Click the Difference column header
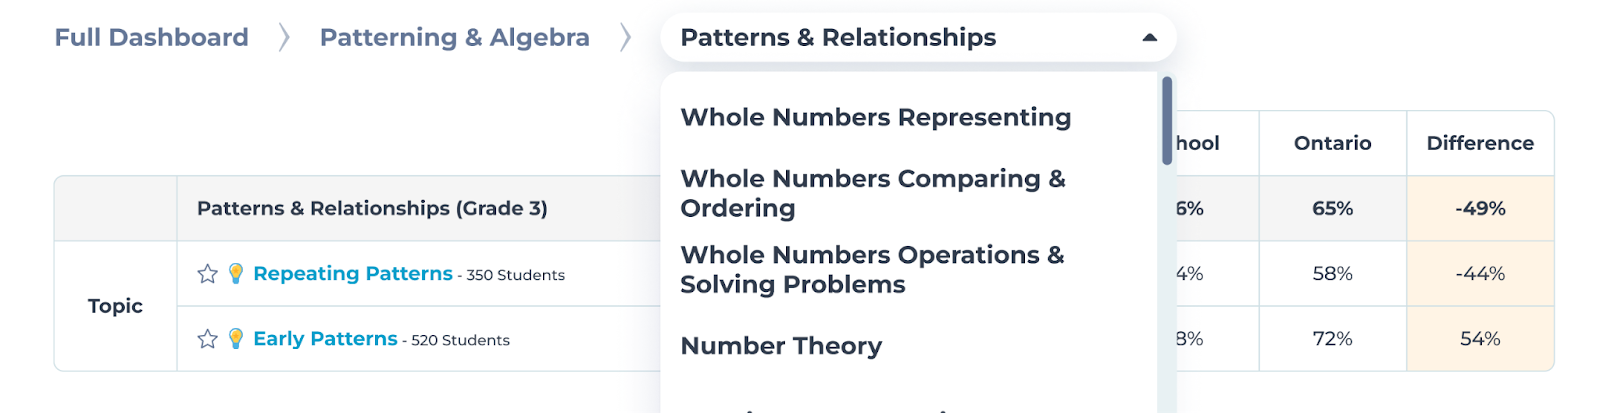This screenshot has height=413, width=1600. [x=1480, y=143]
